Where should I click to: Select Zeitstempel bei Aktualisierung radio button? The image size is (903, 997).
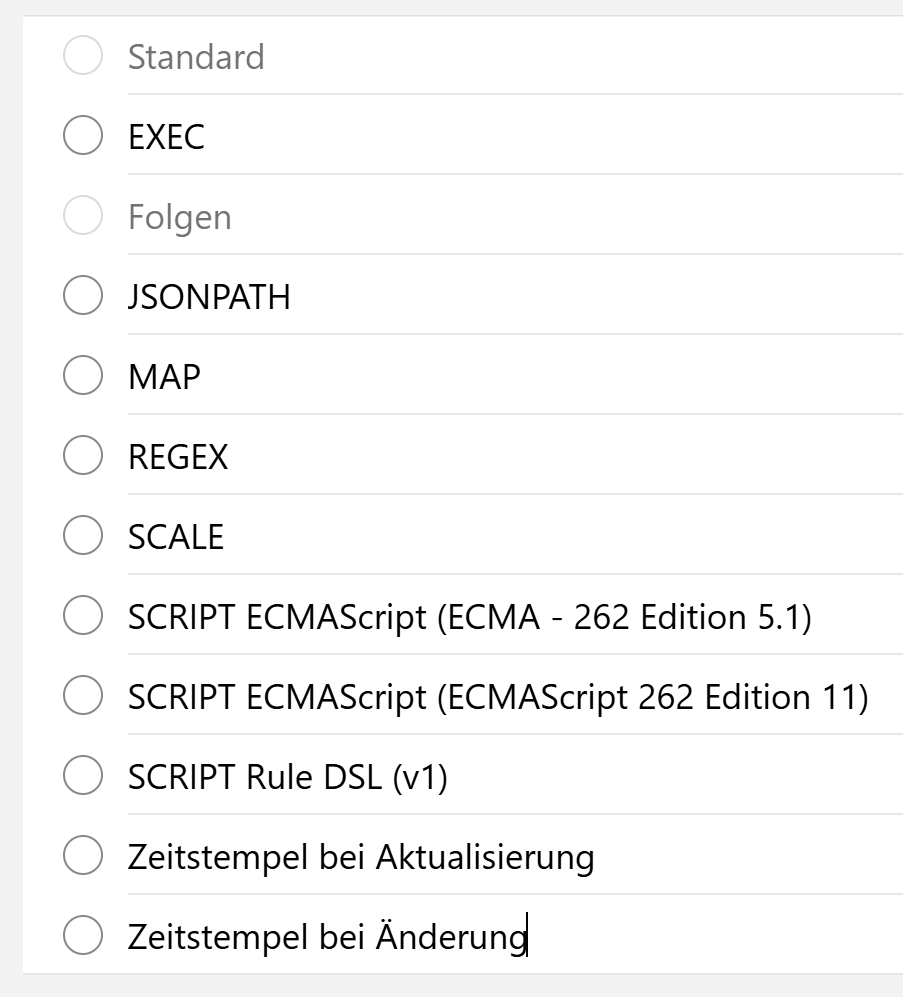coord(82,856)
